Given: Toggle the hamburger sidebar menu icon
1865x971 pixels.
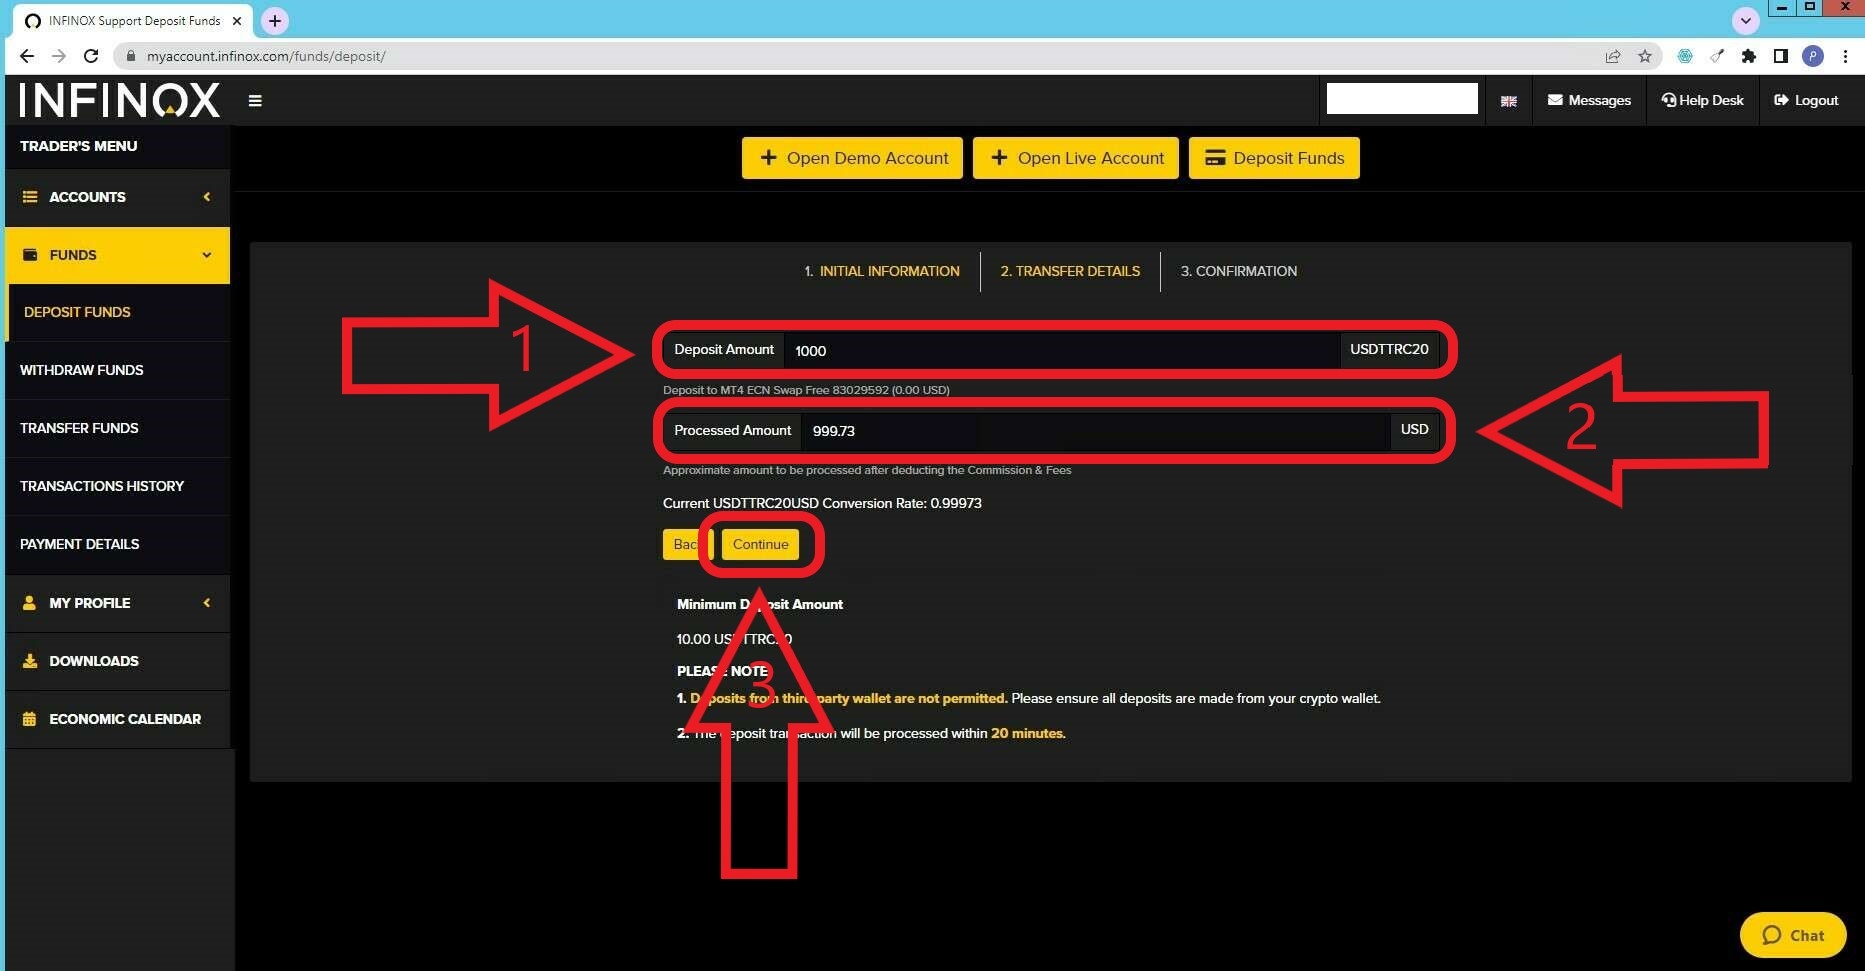Looking at the screenshot, I should [x=255, y=100].
